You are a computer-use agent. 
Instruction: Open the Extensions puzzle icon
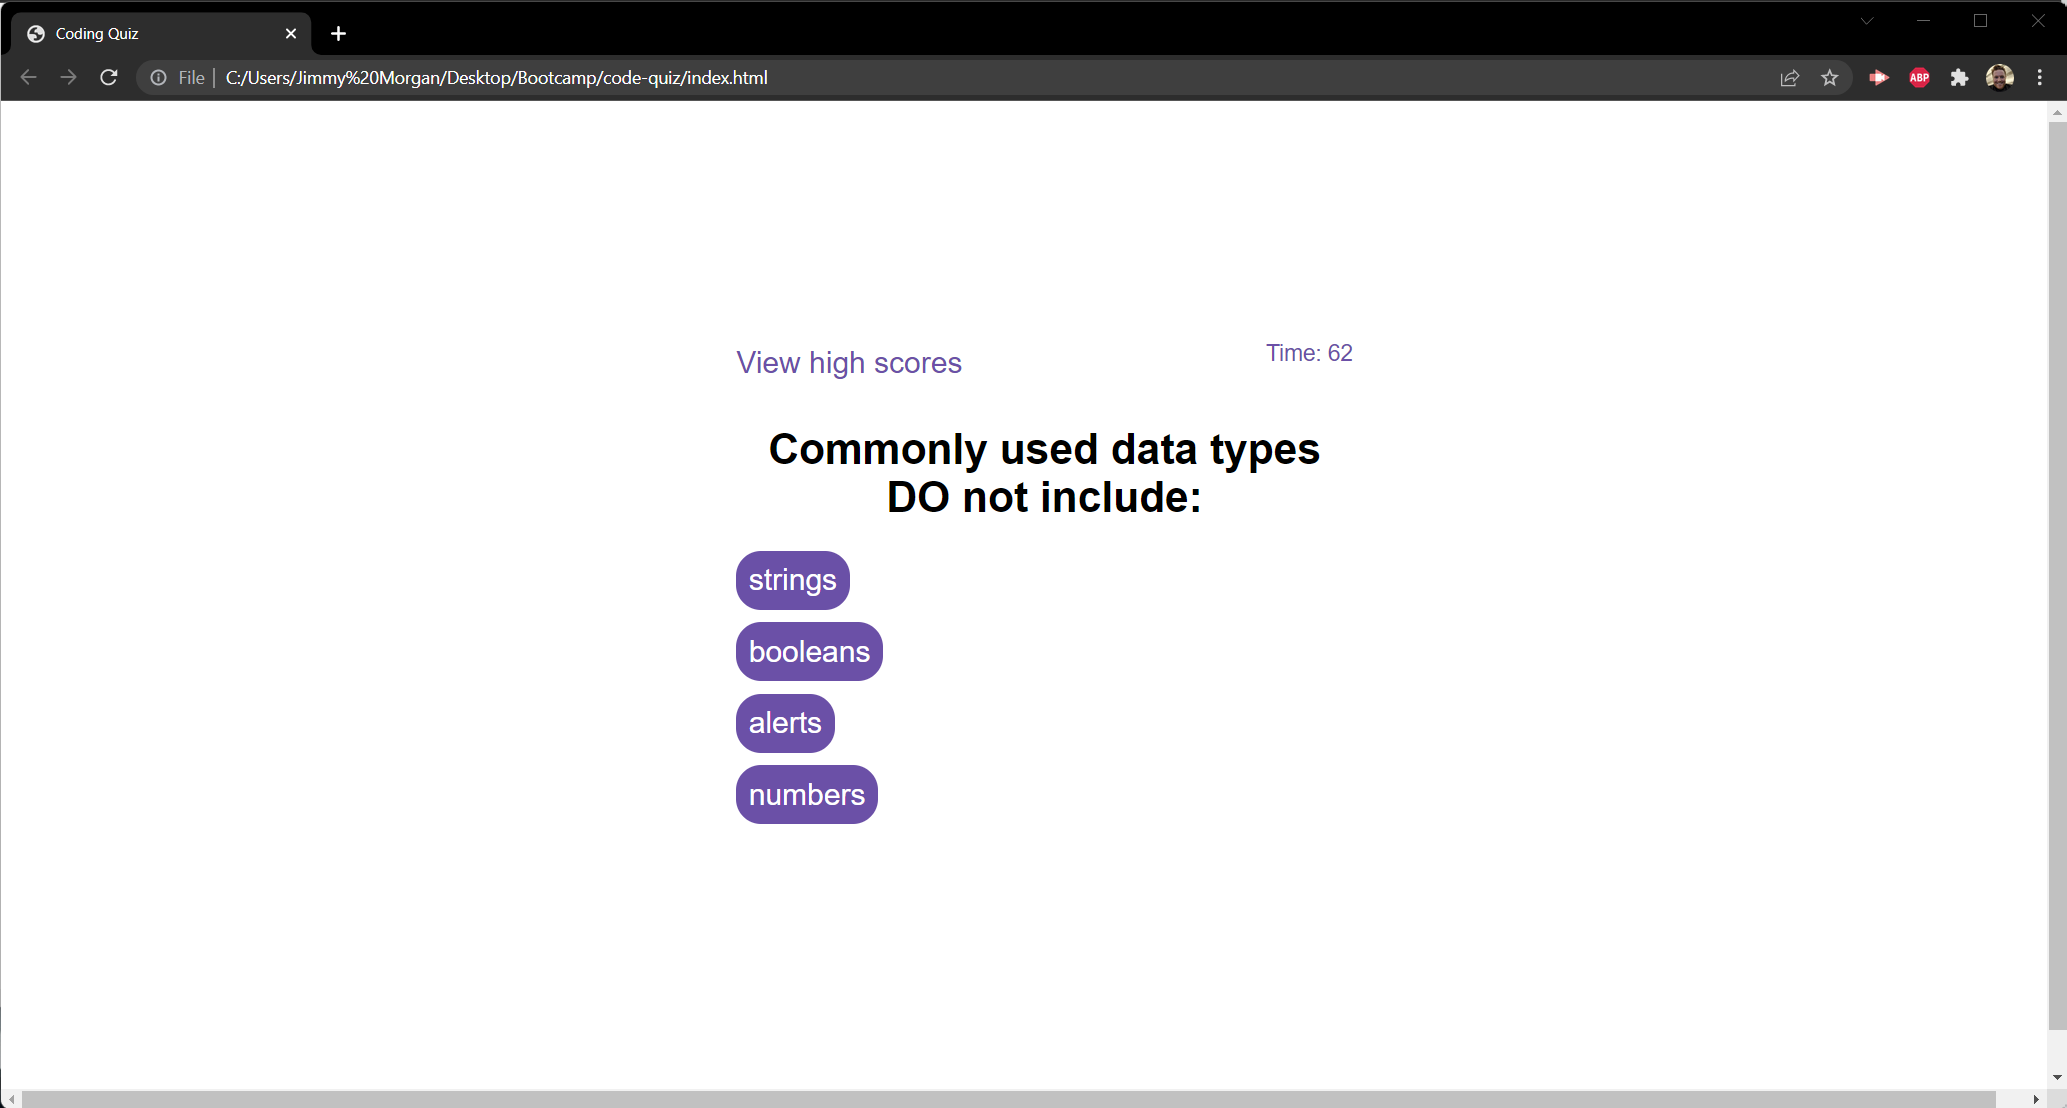click(1959, 78)
